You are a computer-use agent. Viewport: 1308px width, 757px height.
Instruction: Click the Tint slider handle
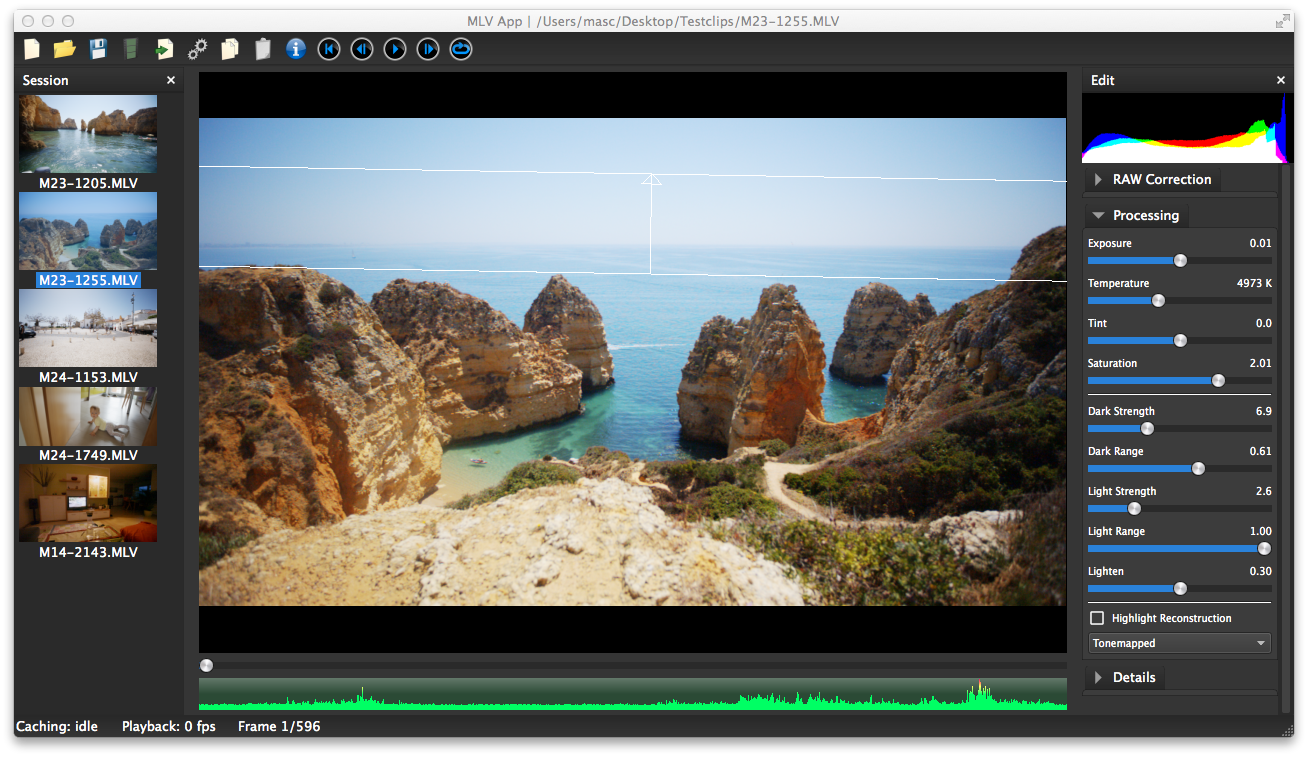coord(1180,340)
